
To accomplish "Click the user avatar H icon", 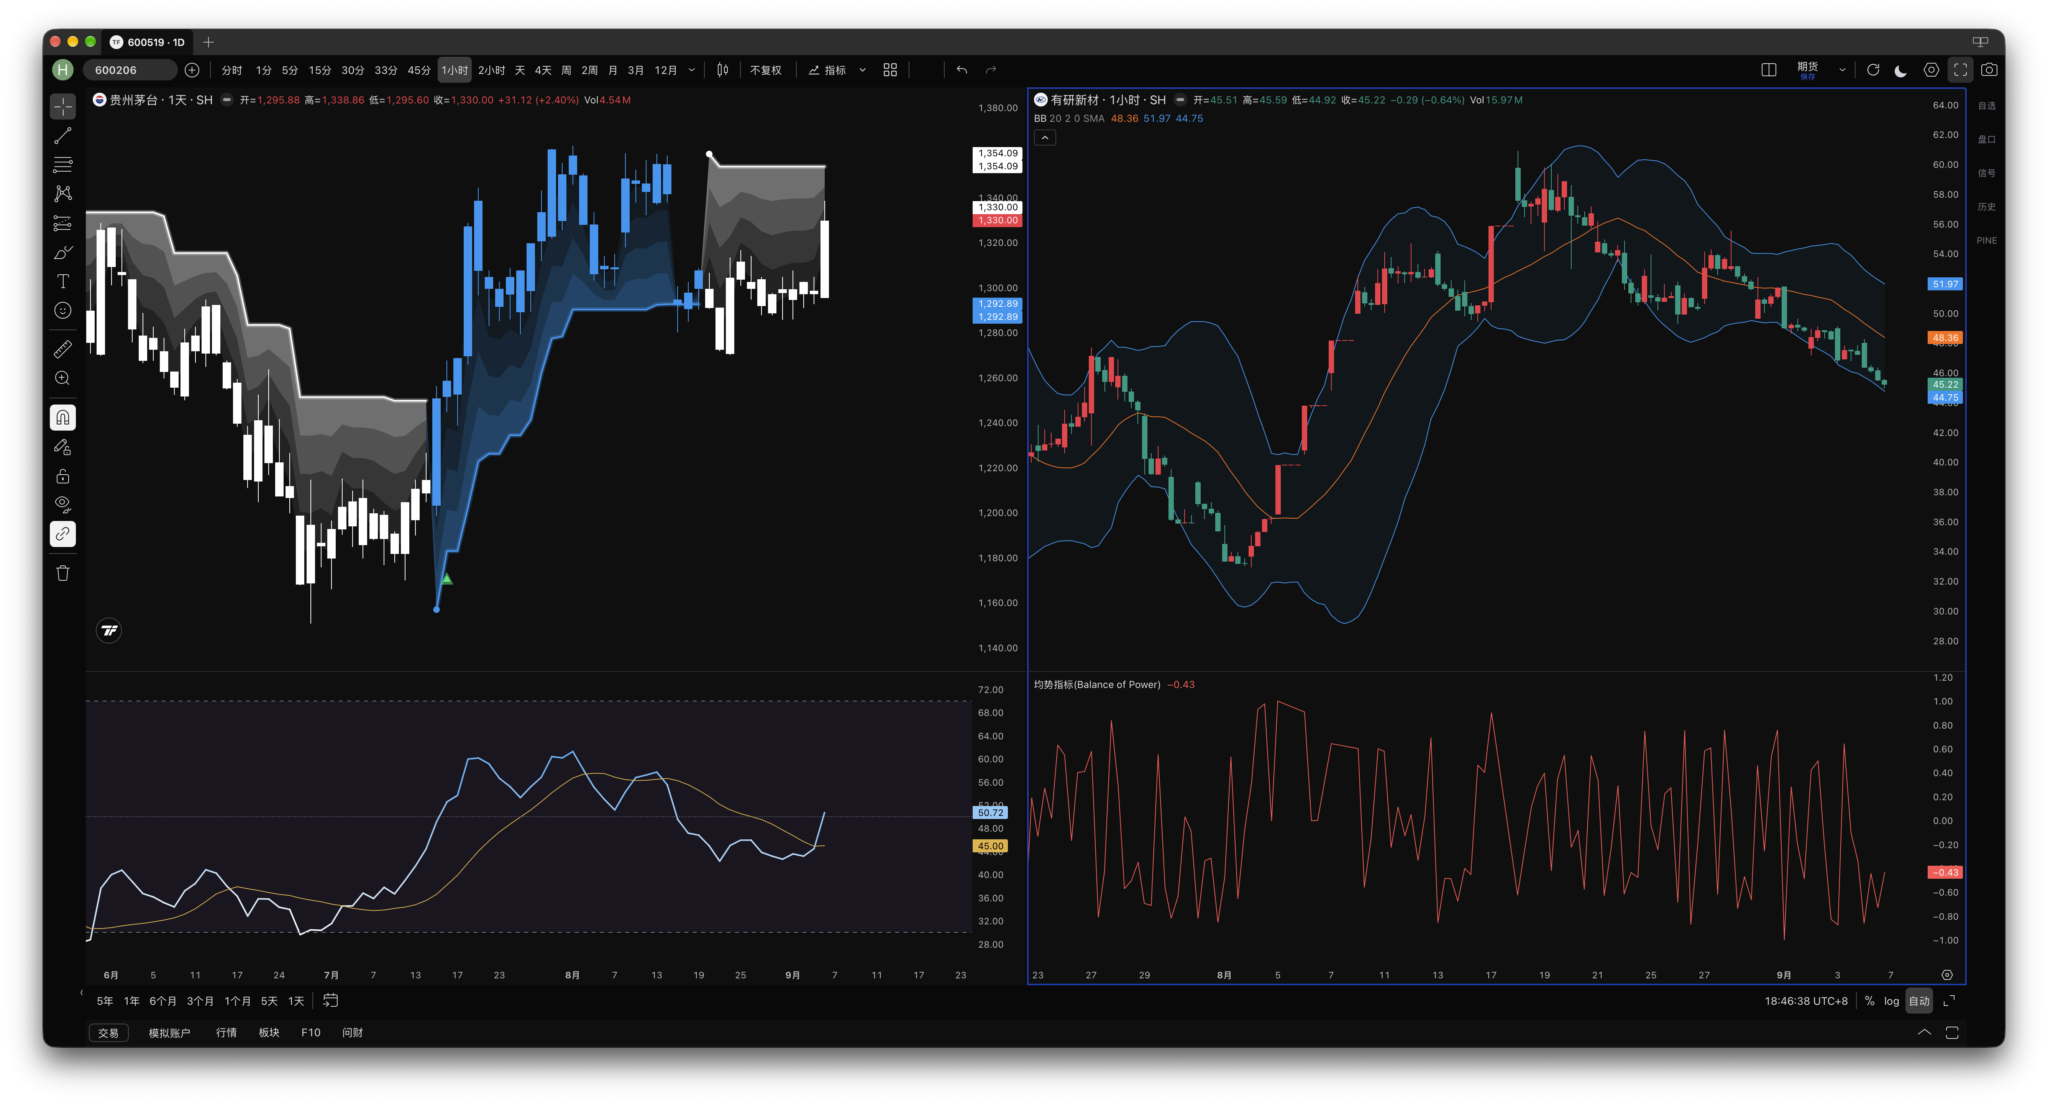I will tap(63, 70).
